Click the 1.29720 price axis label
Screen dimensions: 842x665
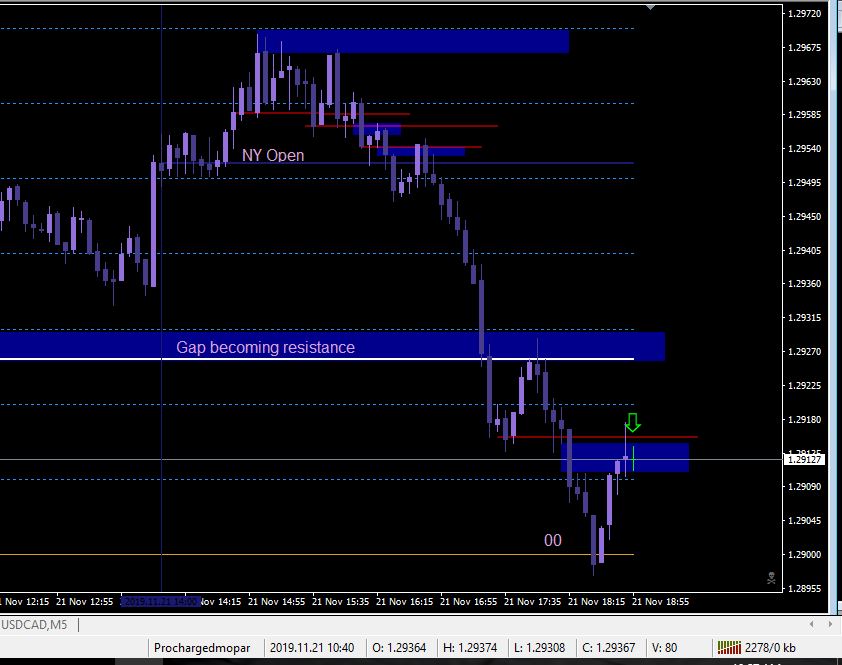pyautogui.click(x=804, y=13)
